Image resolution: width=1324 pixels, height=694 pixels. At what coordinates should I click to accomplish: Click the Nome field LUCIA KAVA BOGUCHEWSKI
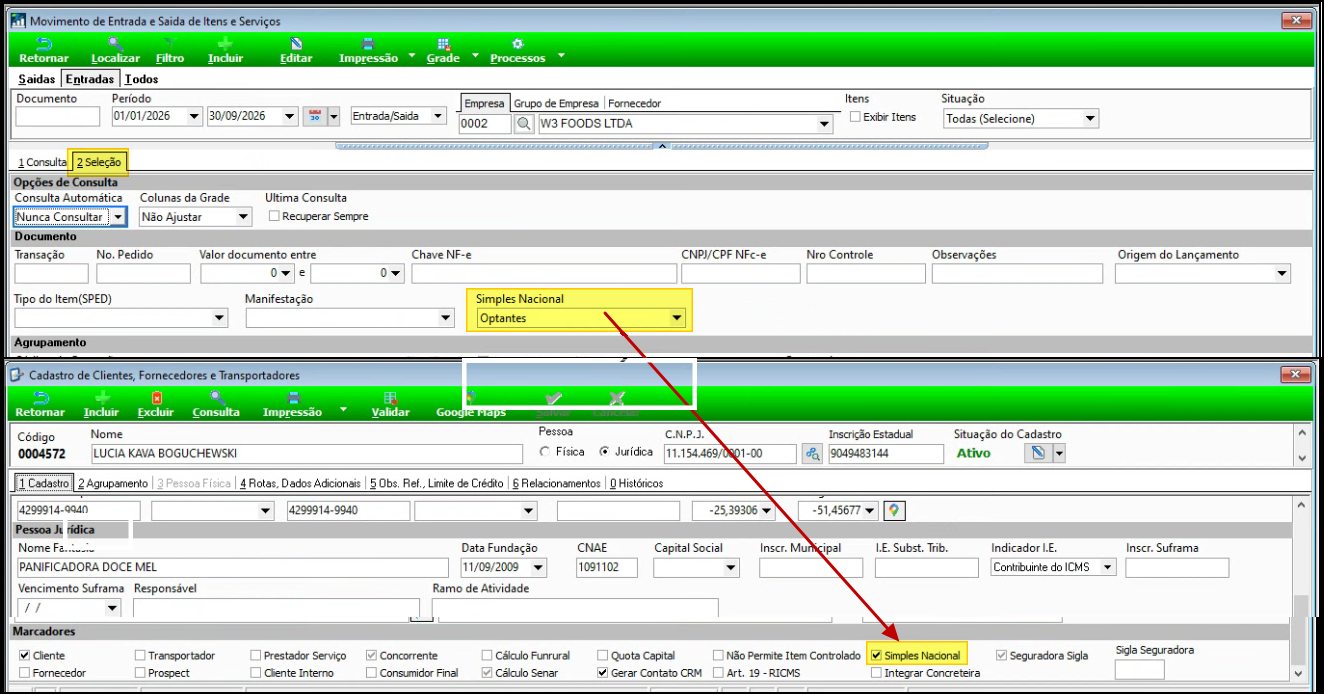point(306,453)
